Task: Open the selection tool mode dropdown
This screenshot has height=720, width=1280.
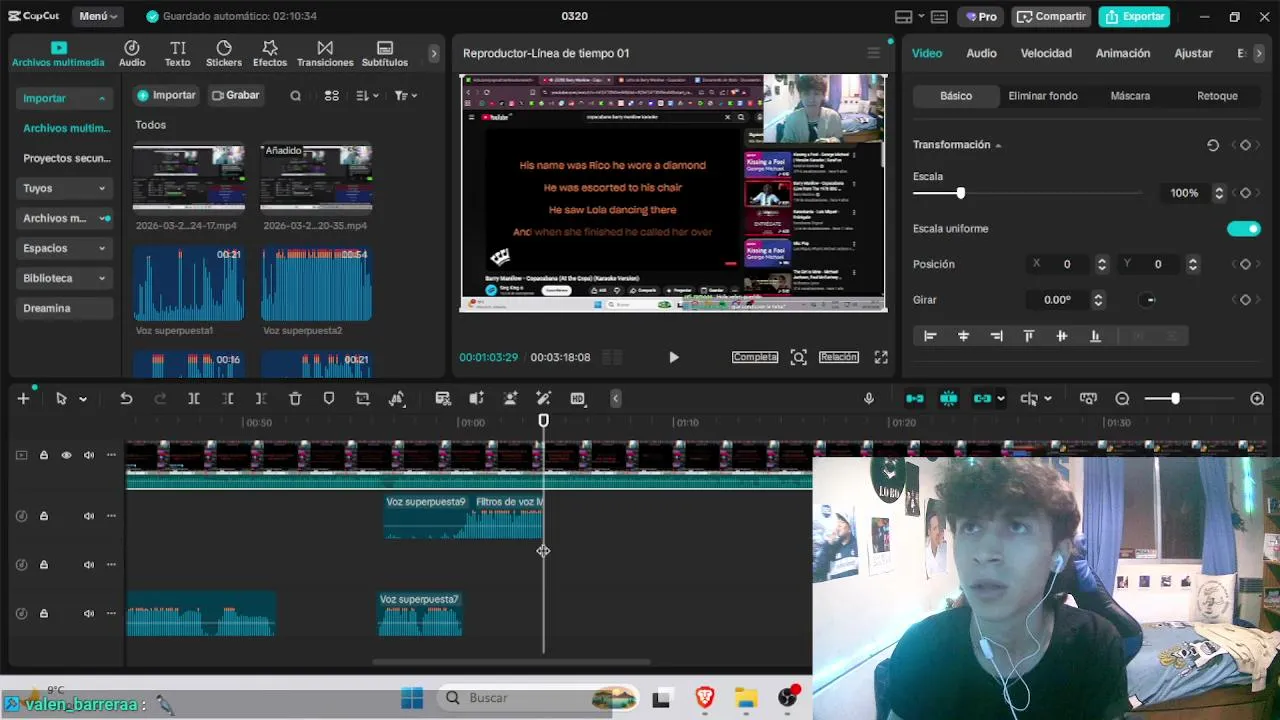Action: point(83,399)
